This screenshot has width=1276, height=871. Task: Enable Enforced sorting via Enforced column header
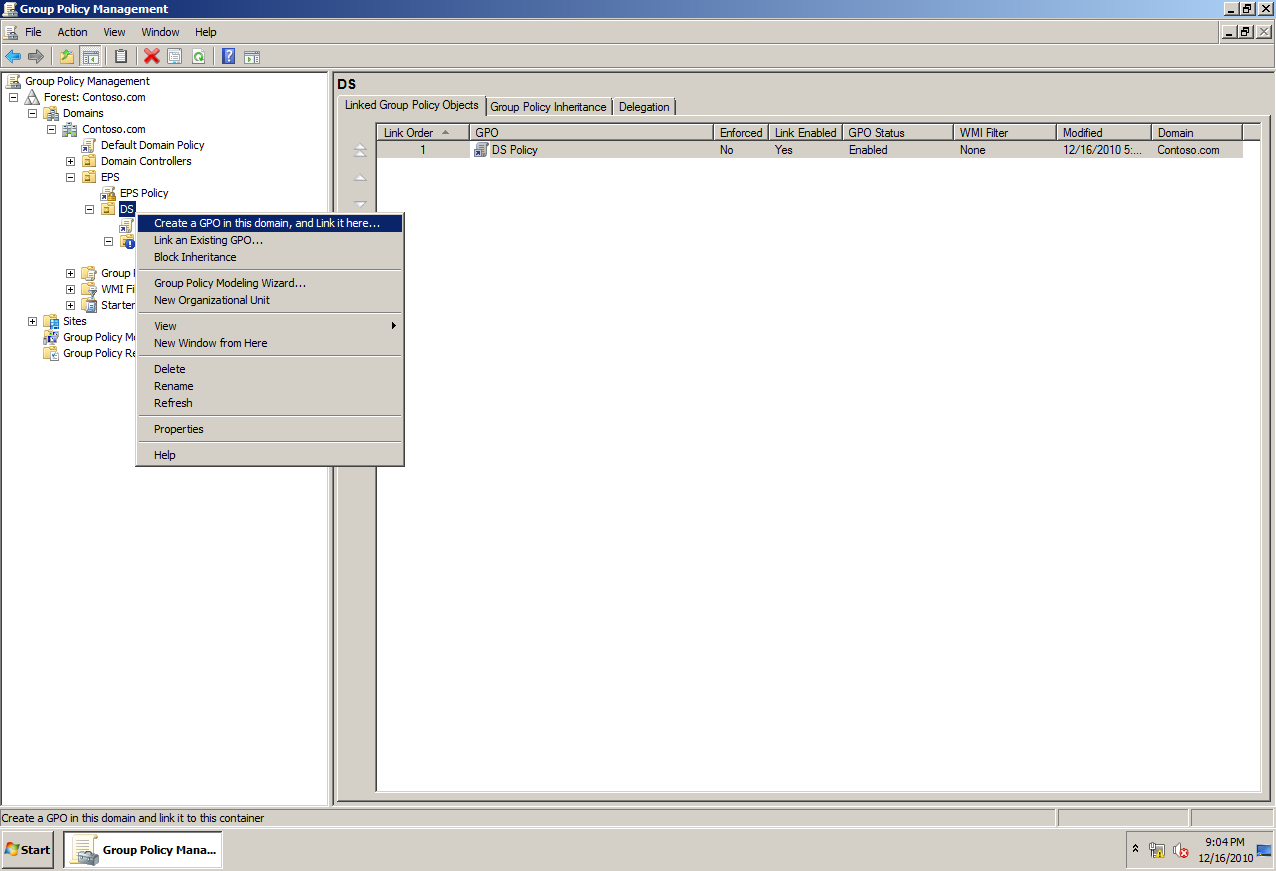pos(740,131)
